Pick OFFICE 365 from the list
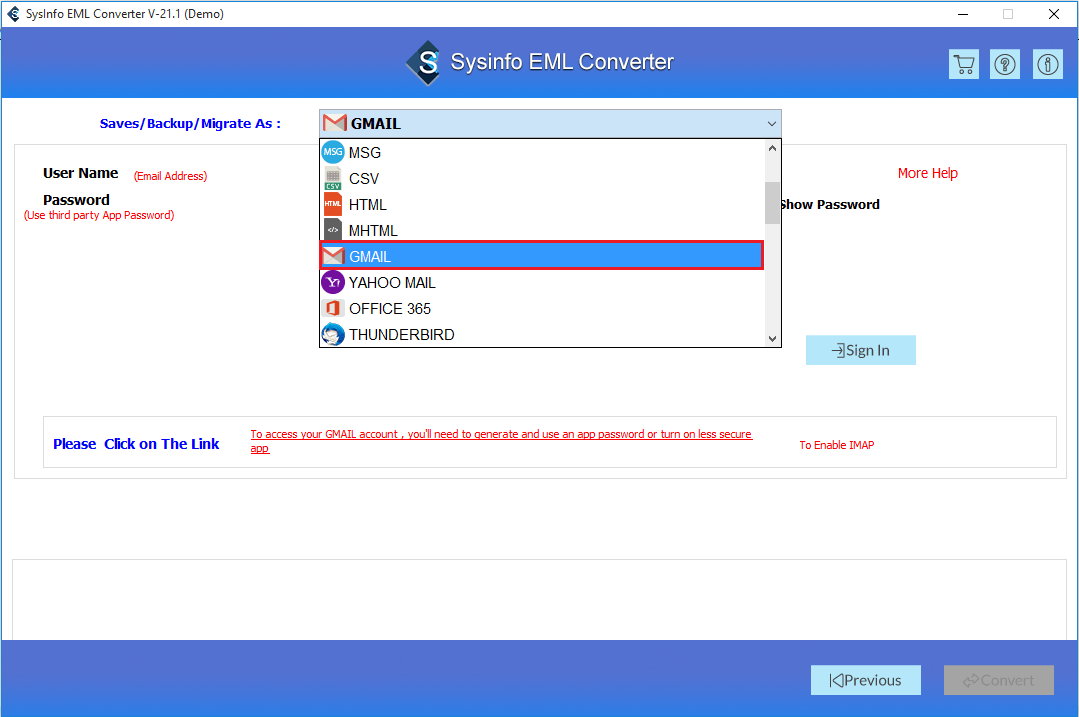This screenshot has width=1079, height=717. 542,308
